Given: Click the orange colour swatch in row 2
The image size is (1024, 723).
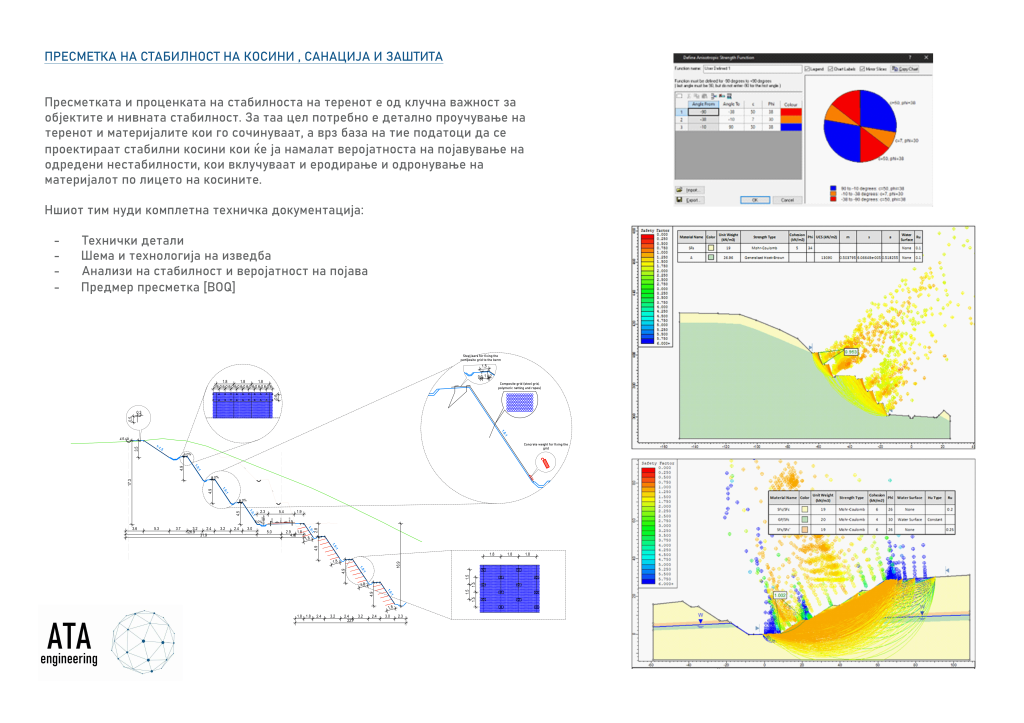Looking at the screenshot, I should click(791, 120).
